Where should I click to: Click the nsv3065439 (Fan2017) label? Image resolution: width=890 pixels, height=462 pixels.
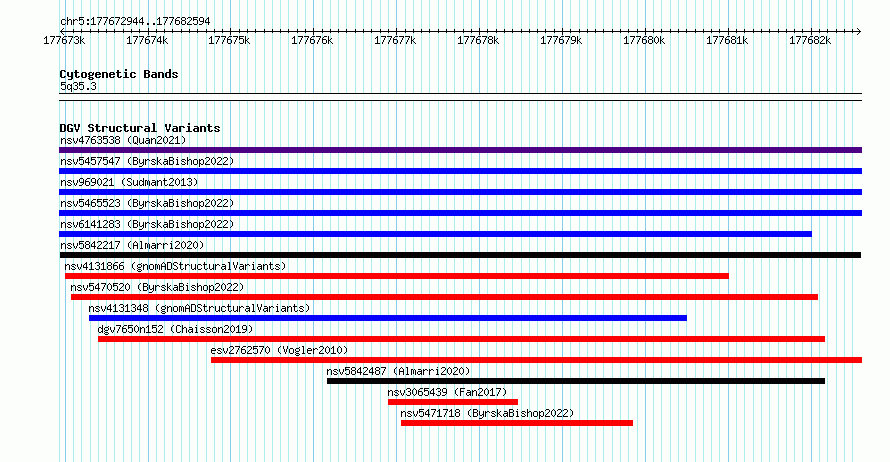click(447, 392)
